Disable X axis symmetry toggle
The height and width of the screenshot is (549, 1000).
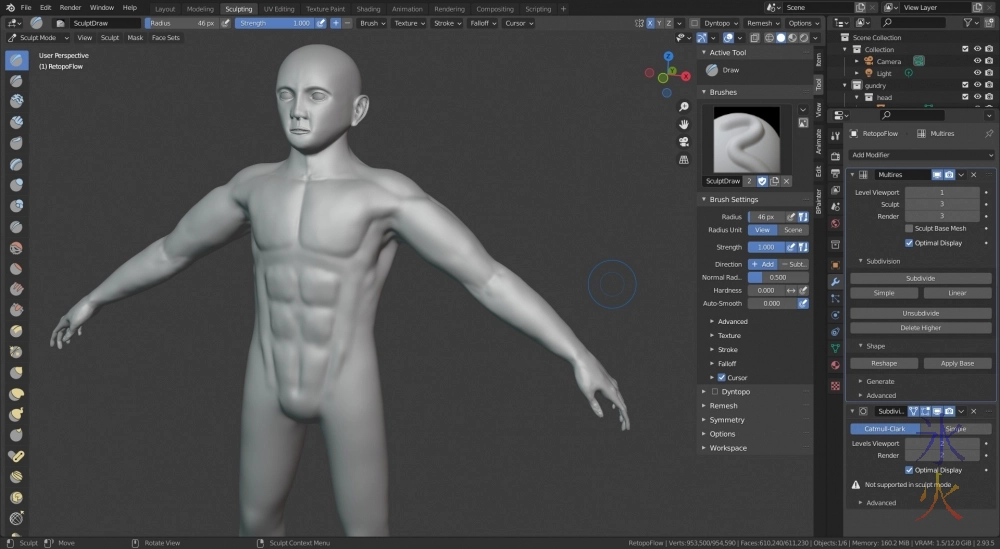[x=651, y=23]
